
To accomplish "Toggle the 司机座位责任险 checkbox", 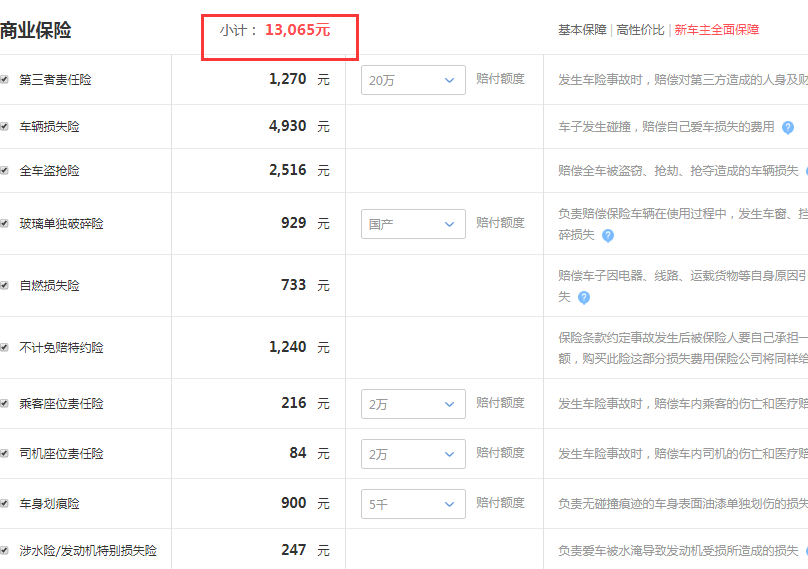I will (x=5, y=454).
